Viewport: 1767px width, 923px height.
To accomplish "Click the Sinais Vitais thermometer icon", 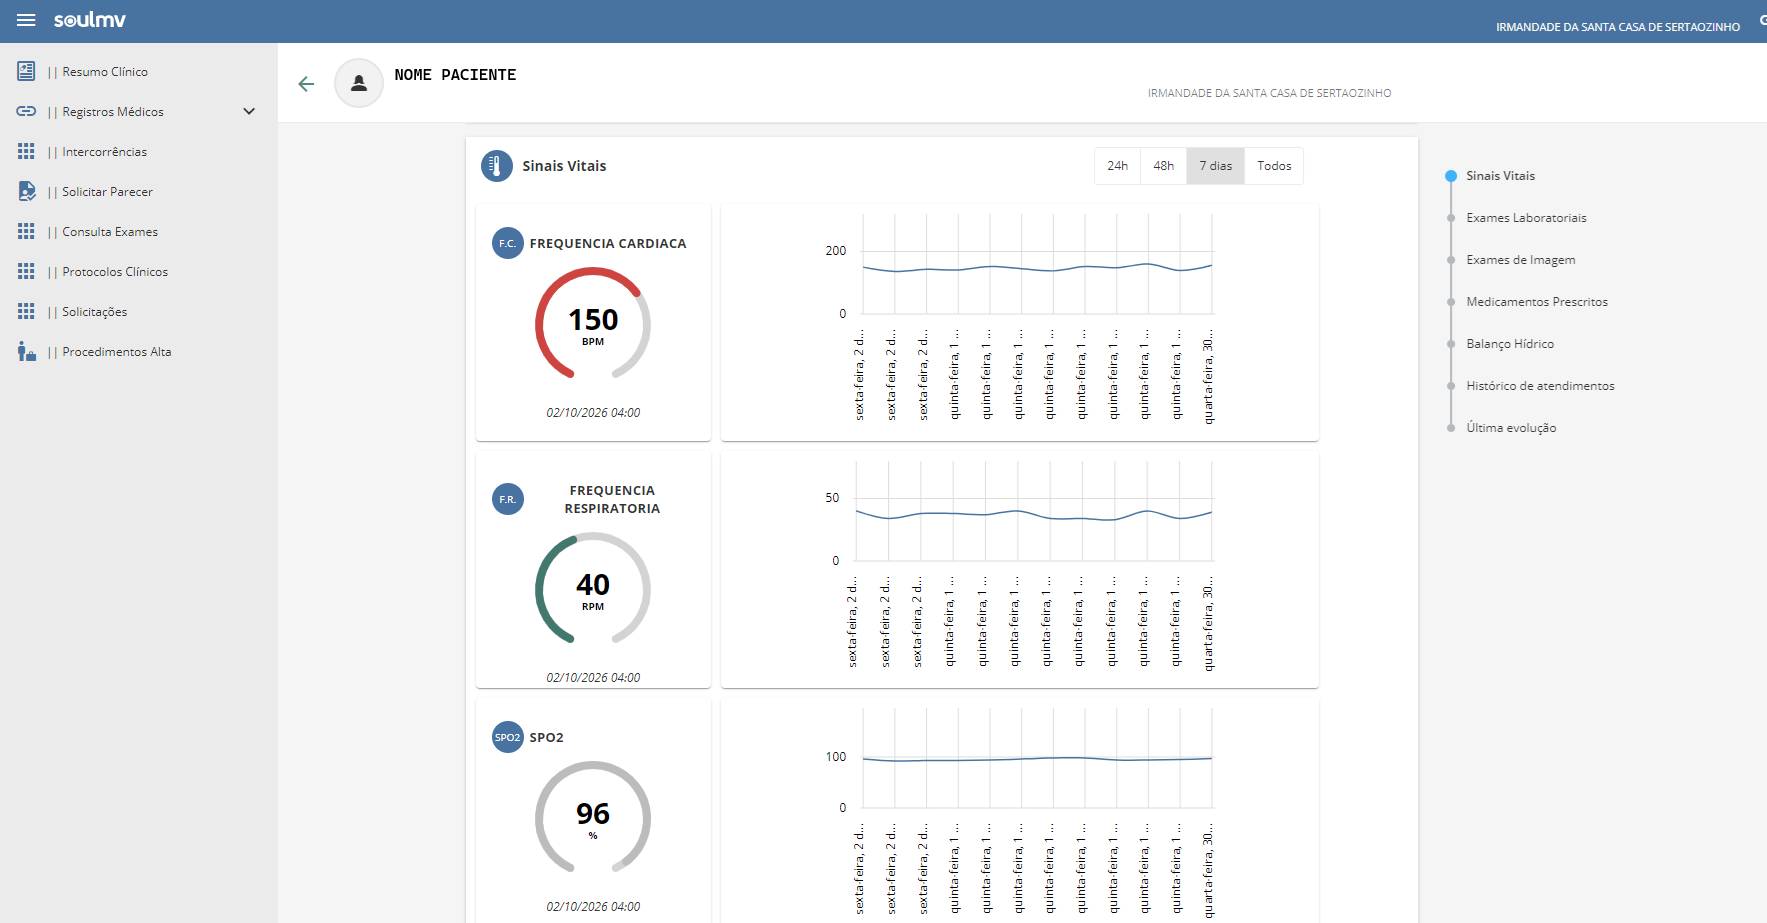I will (x=497, y=166).
